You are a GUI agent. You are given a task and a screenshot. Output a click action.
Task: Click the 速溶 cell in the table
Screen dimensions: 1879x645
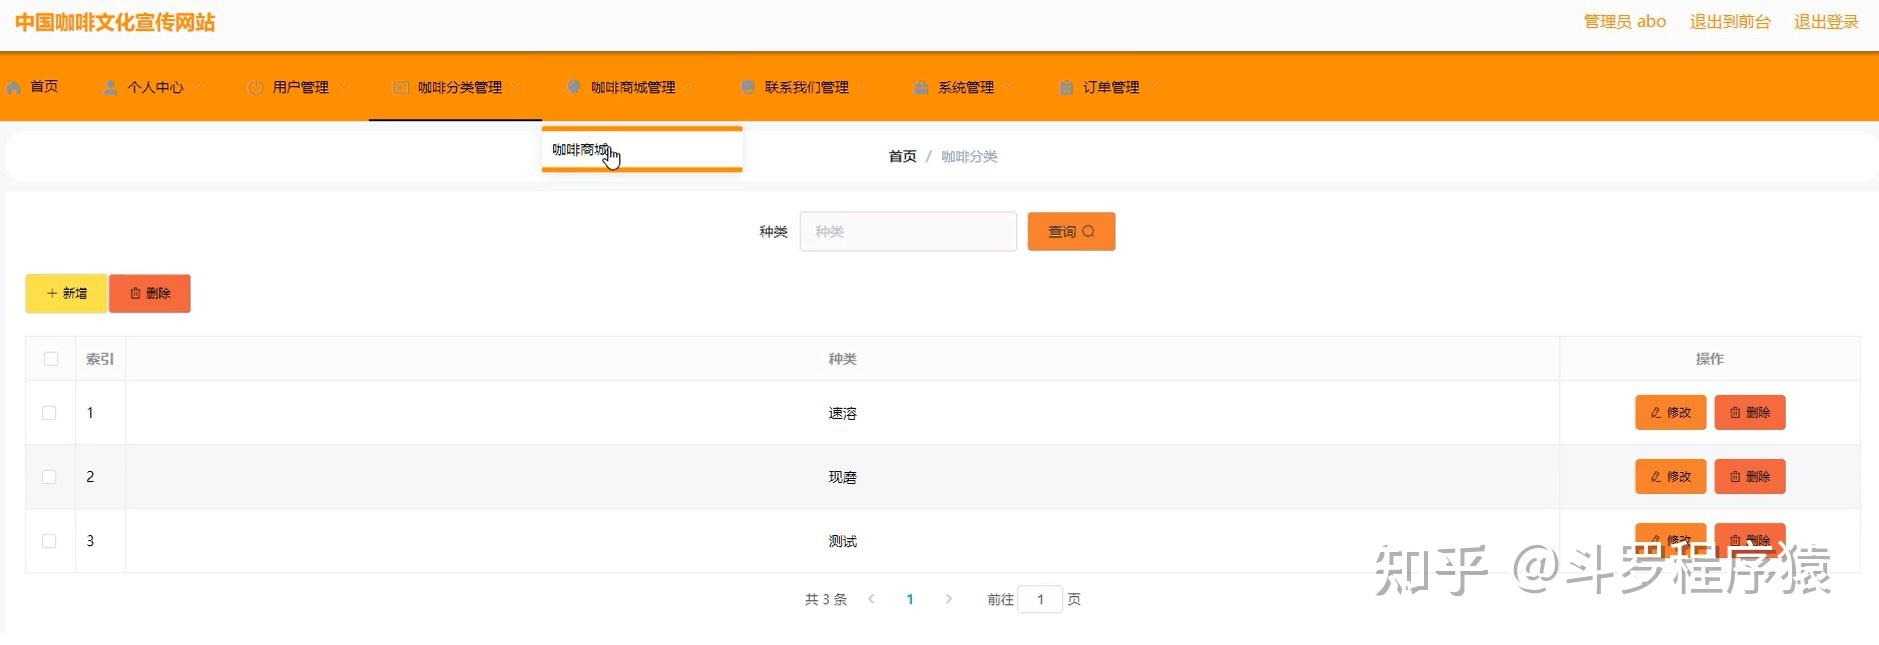pos(842,413)
